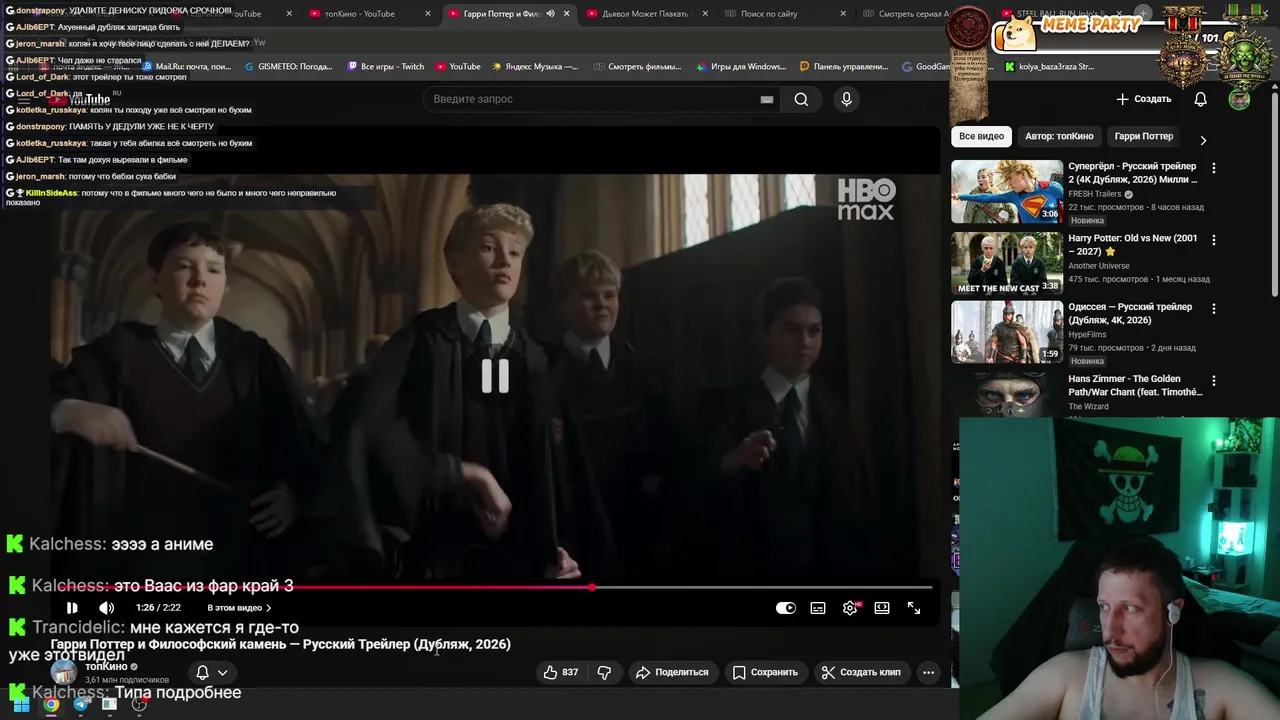Screen dimensions: 1280x720
Task: Open the Супергёрл trailer thumbnail
Action: tap(1007, 192)
